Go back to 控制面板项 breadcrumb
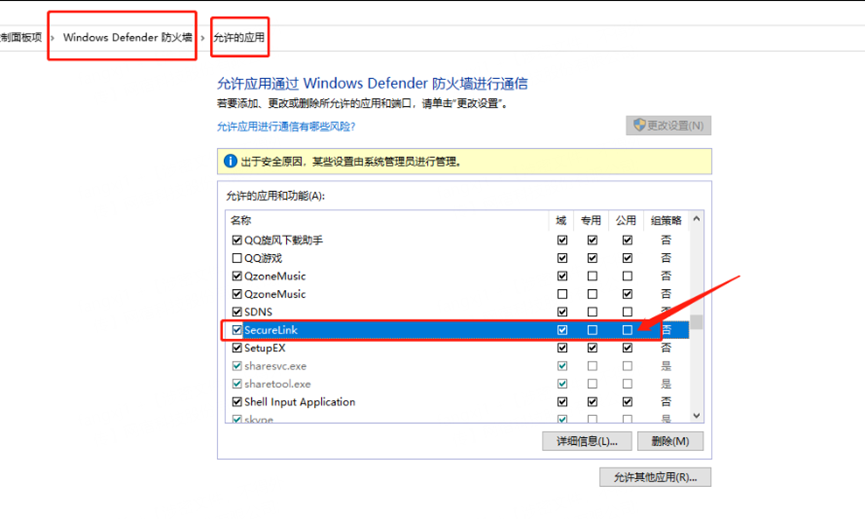Image resolution: width=865 pixels, height=519 pixels. 20,38
